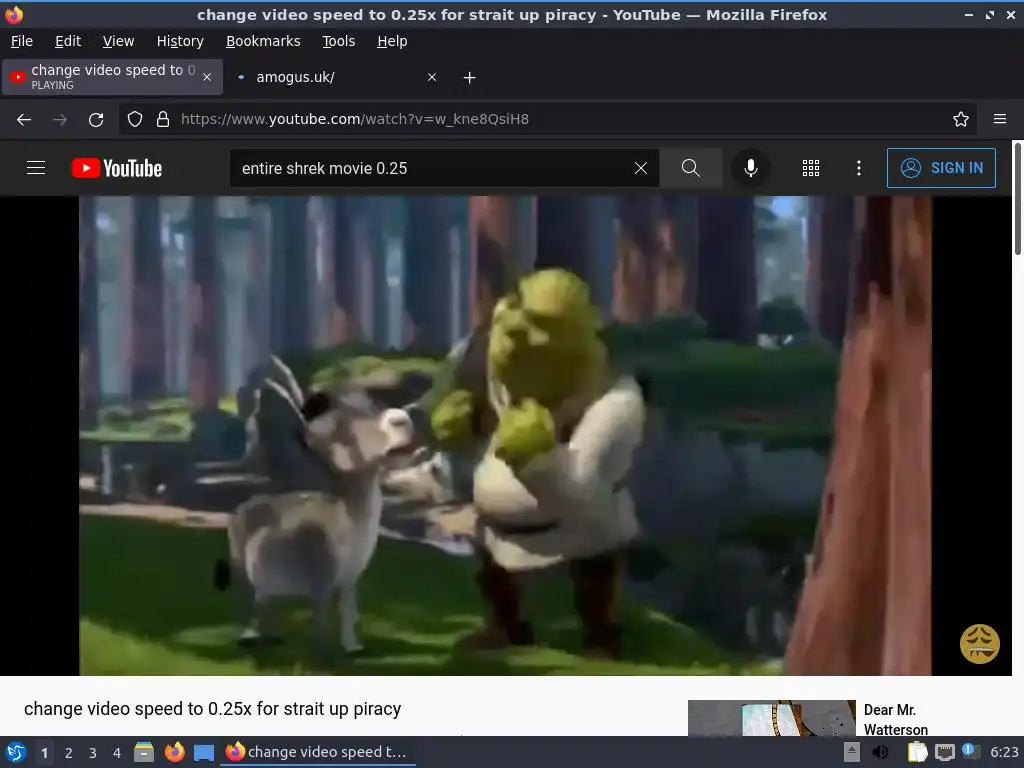This screenshot has width=1024, height=768.
Task: Close the amogus.uk tab
Action: click(432, 77)
